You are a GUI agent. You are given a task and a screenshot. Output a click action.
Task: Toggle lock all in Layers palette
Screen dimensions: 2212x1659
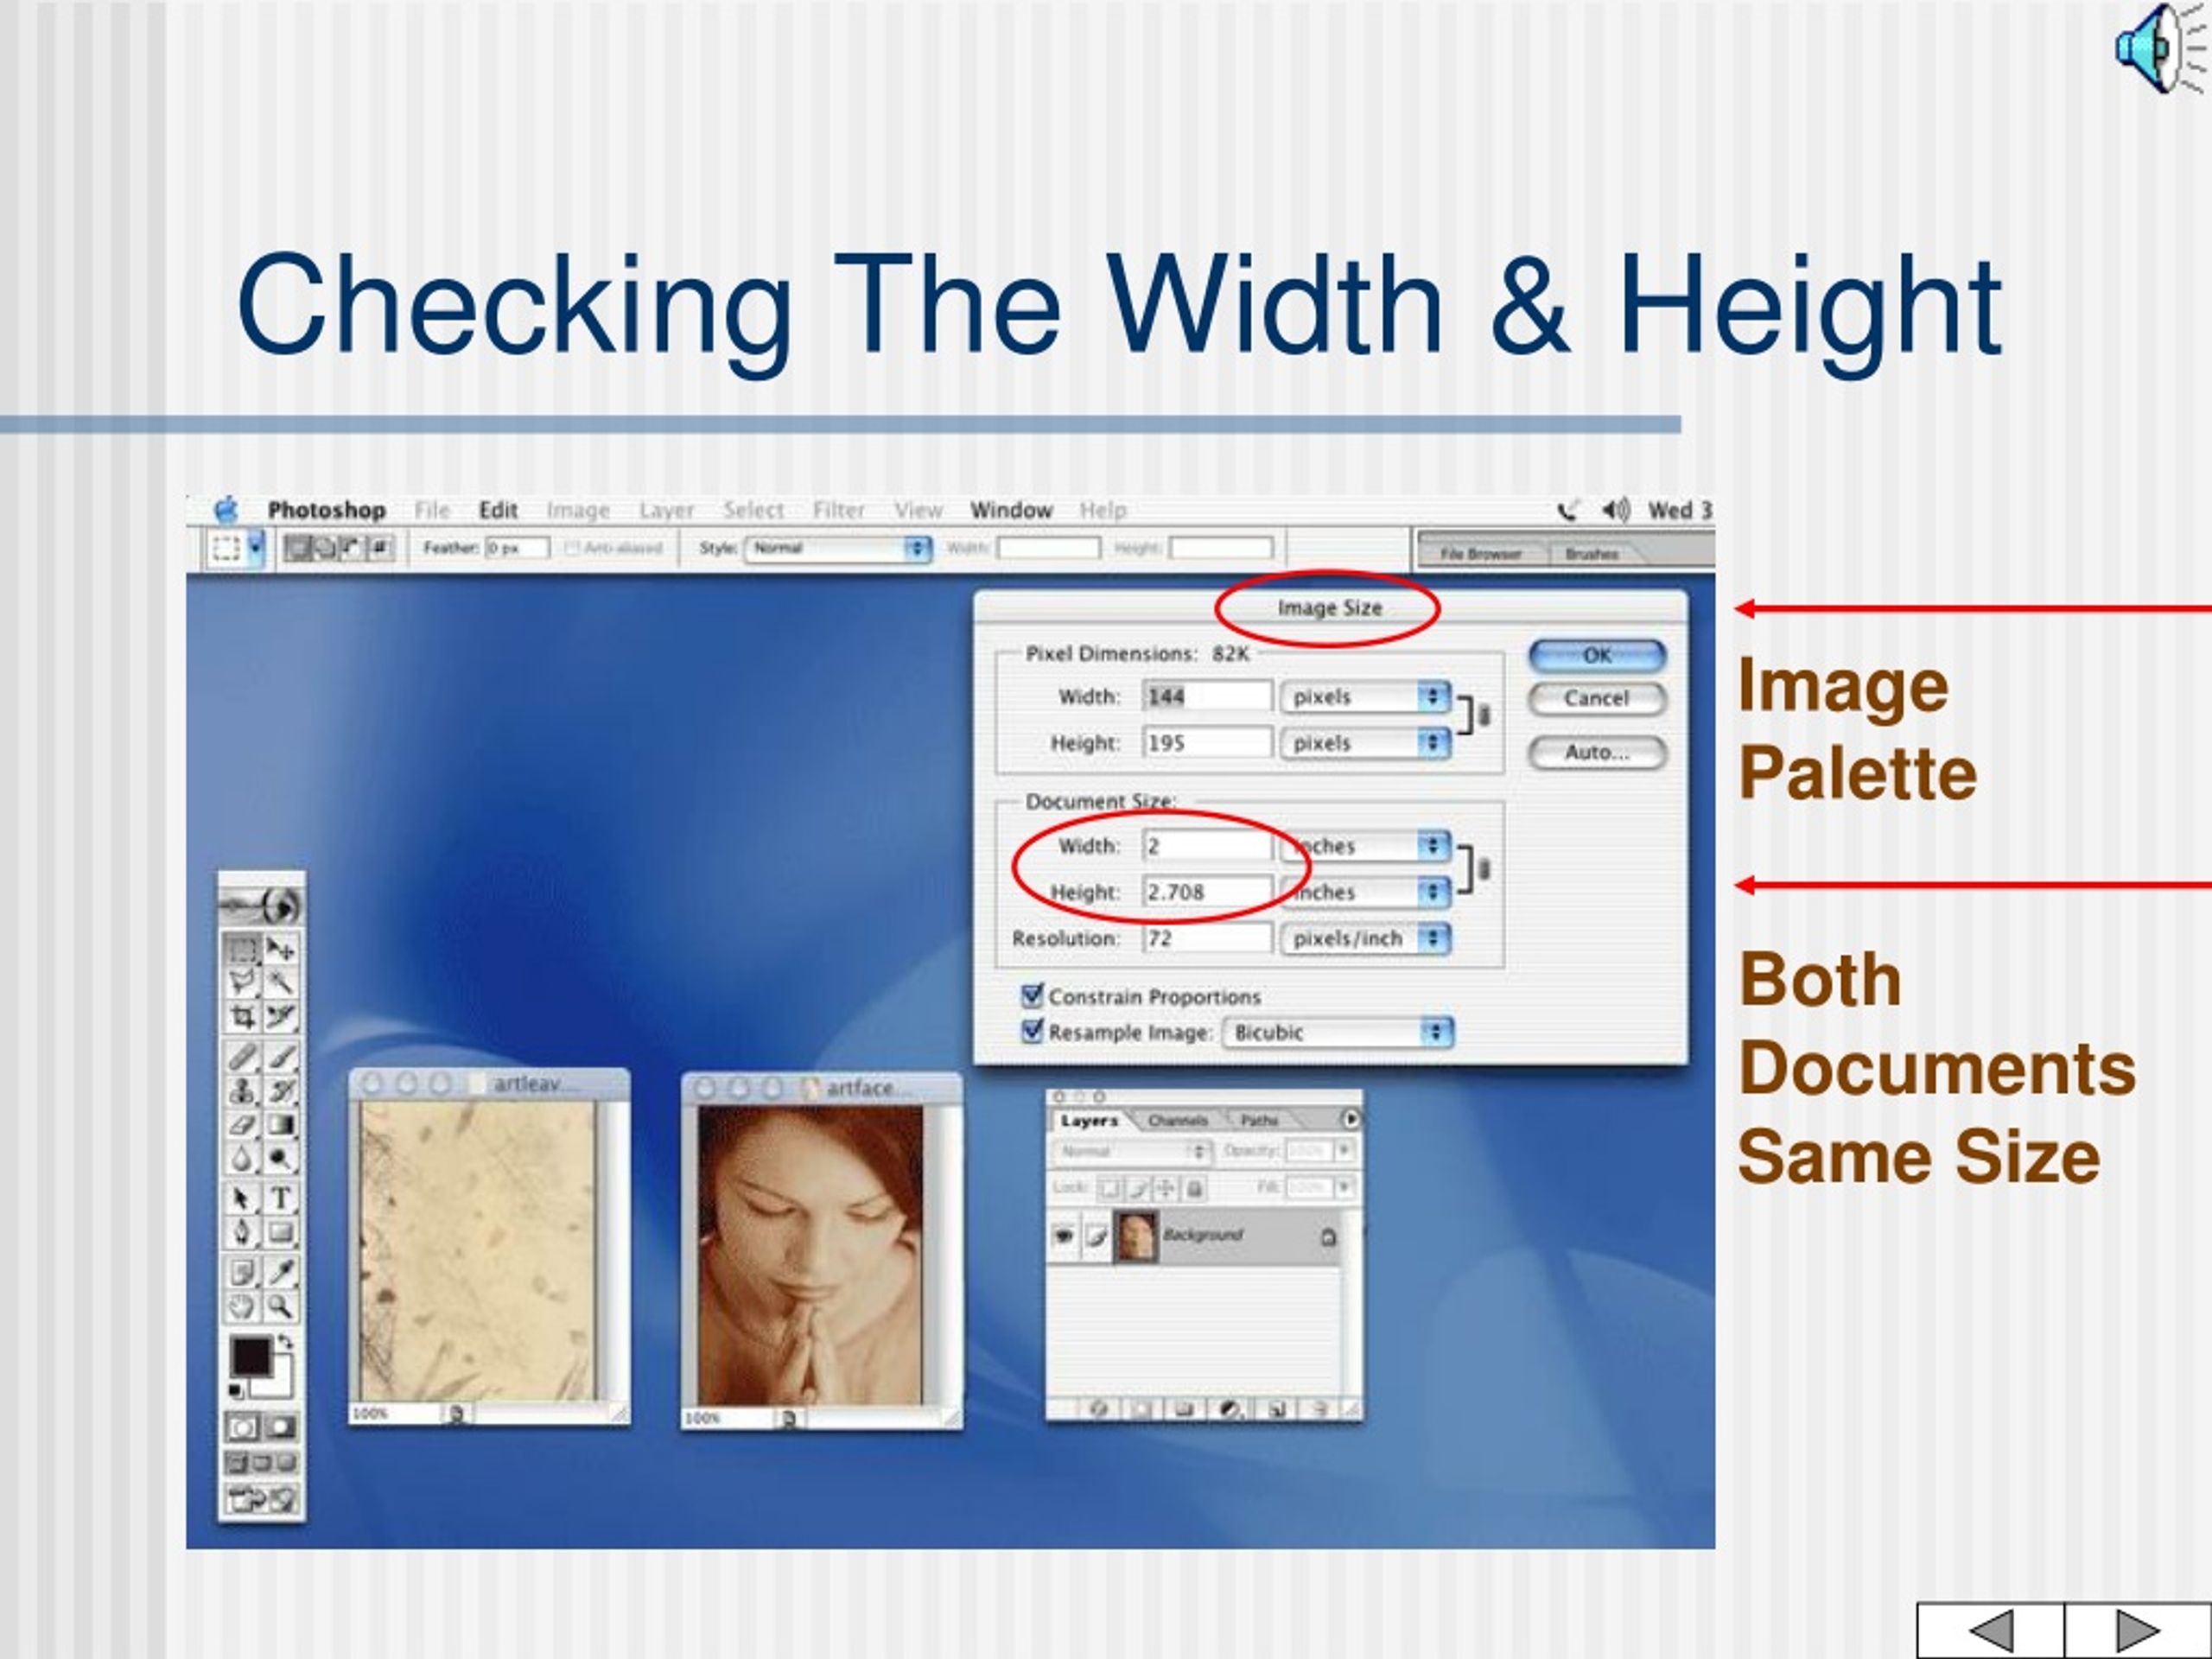click(x=1195, y=1189)
